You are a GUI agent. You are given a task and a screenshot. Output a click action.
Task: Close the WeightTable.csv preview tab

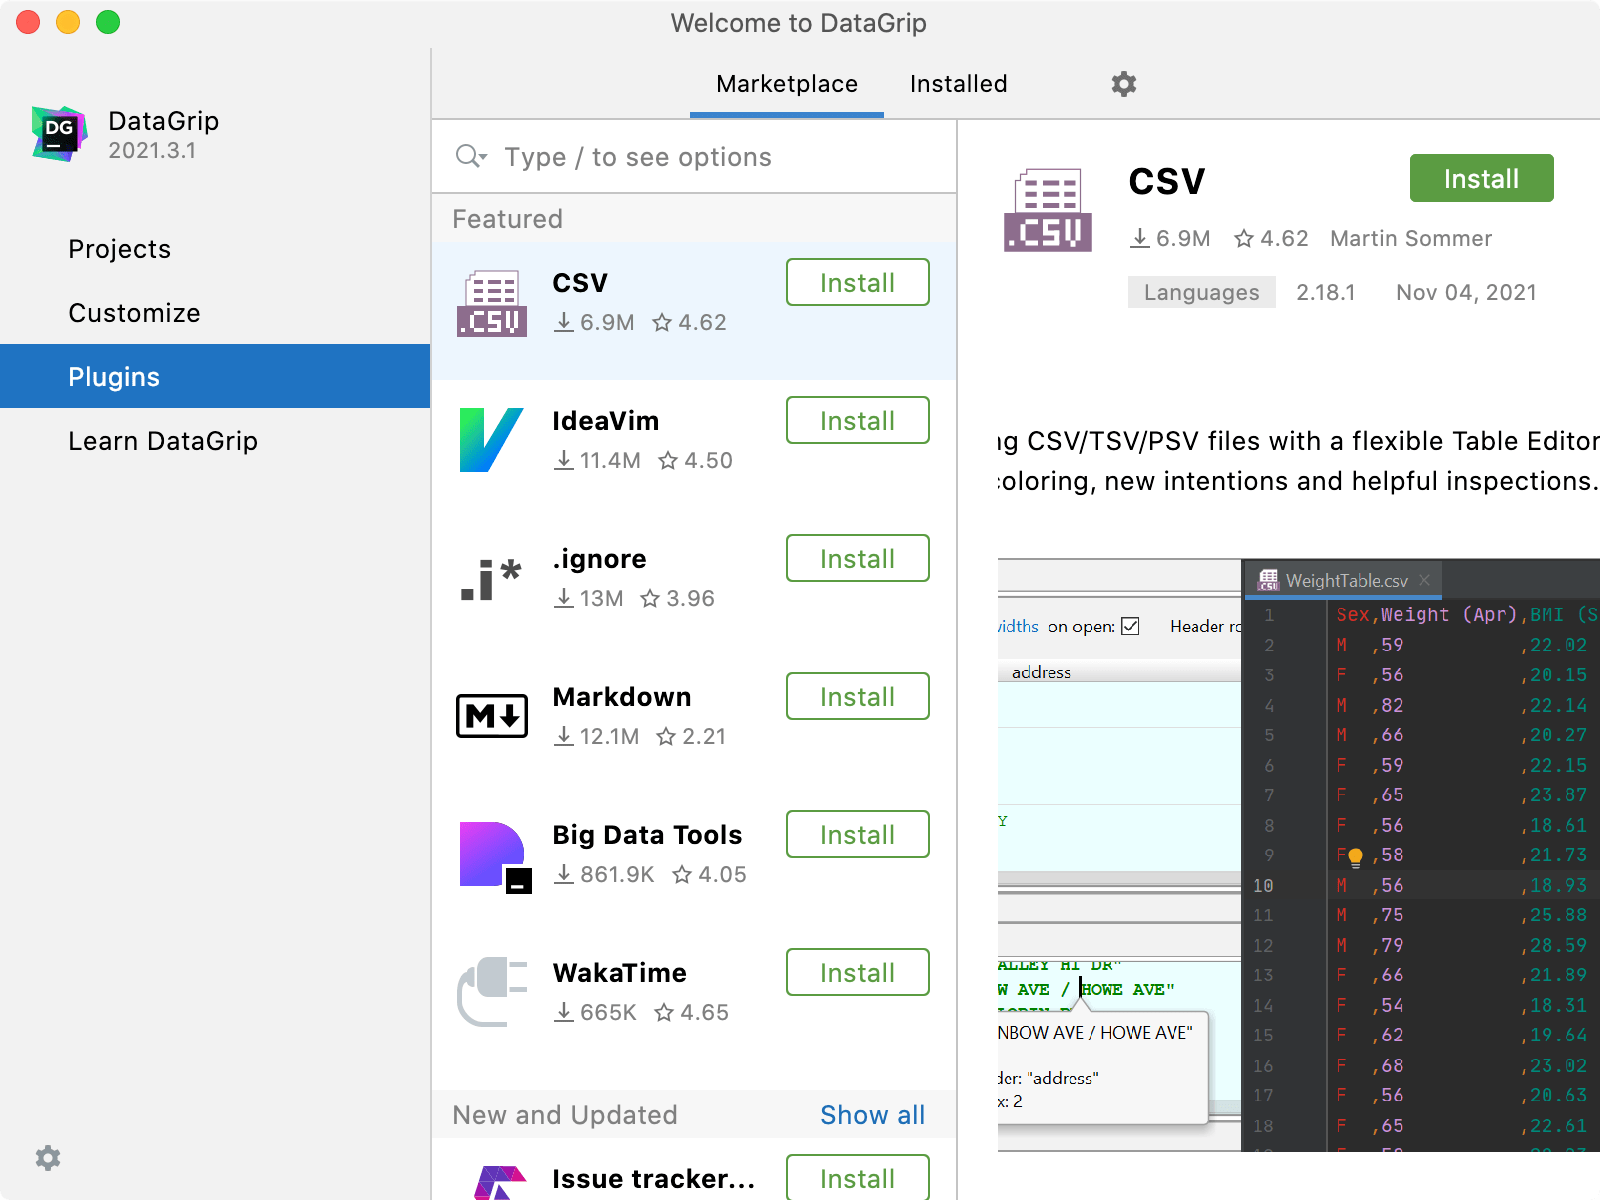tap(1425, 580)
